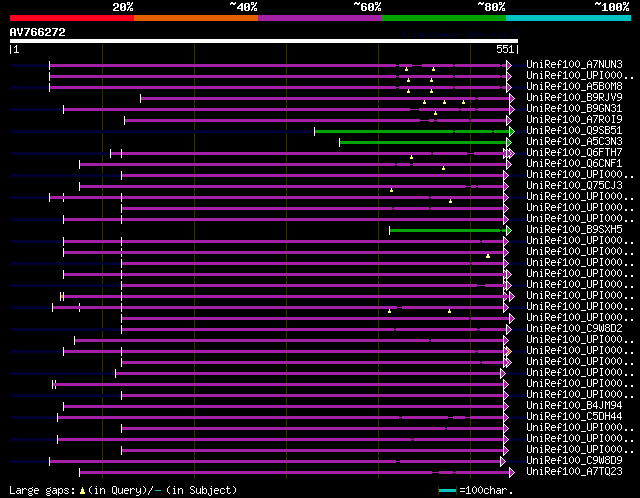Select the UniRef100_Q6FTH7 hit name

tap(574, 153)
